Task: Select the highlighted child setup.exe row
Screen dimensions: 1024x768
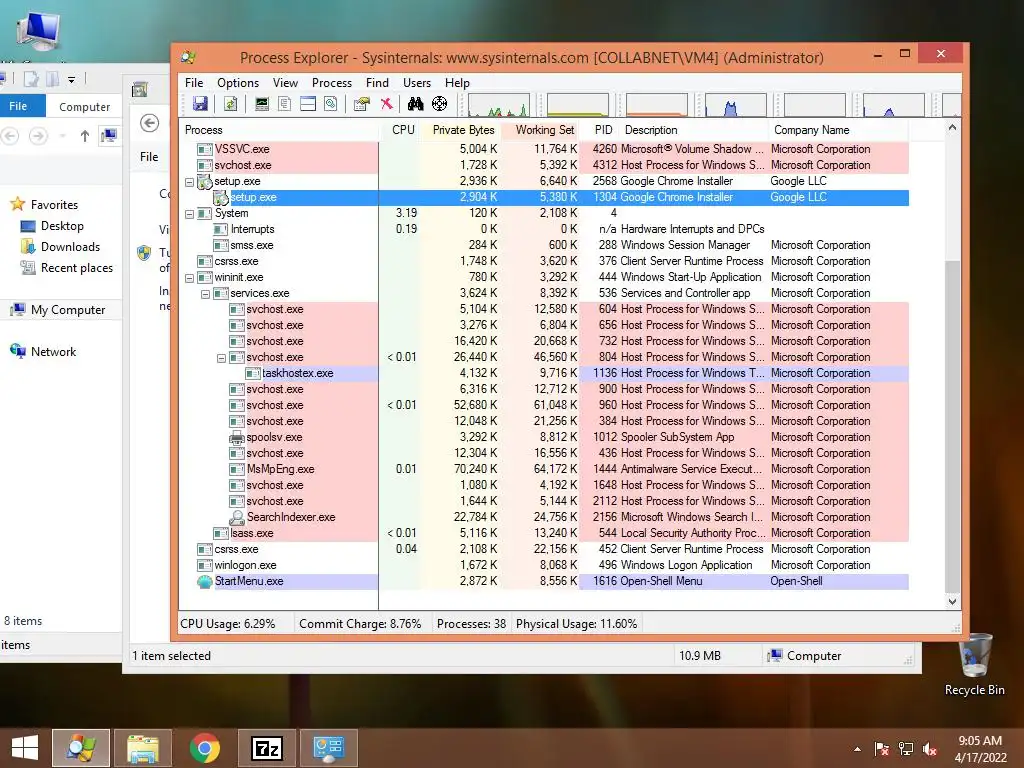Action: [544, 197]
